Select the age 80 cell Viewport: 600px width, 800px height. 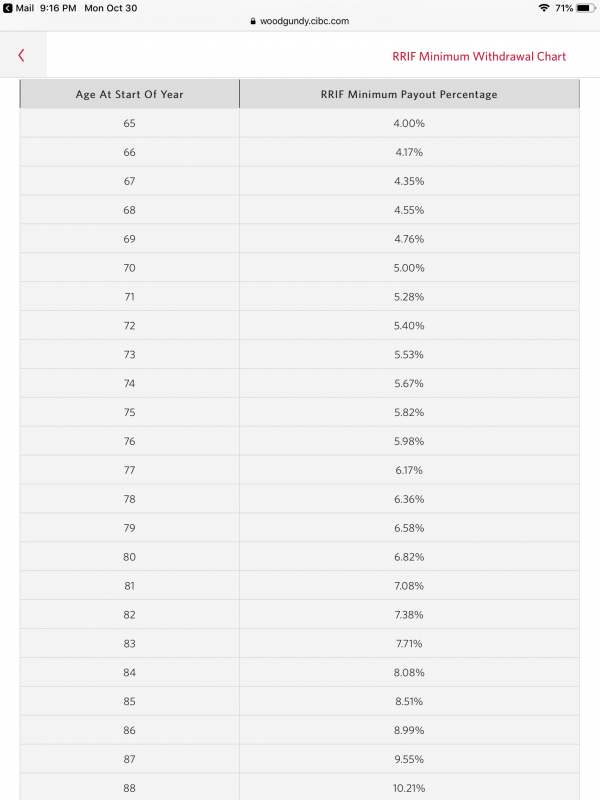click(x=130, y=557)
